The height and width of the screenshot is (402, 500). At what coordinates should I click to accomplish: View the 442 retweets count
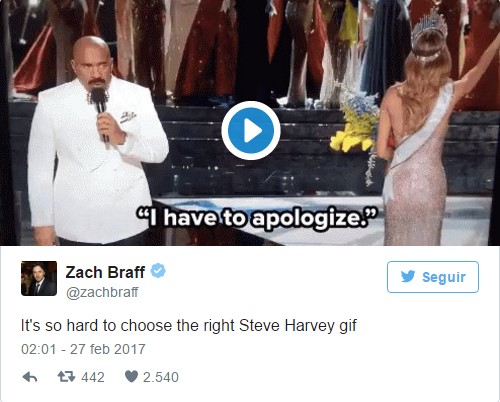93,377
